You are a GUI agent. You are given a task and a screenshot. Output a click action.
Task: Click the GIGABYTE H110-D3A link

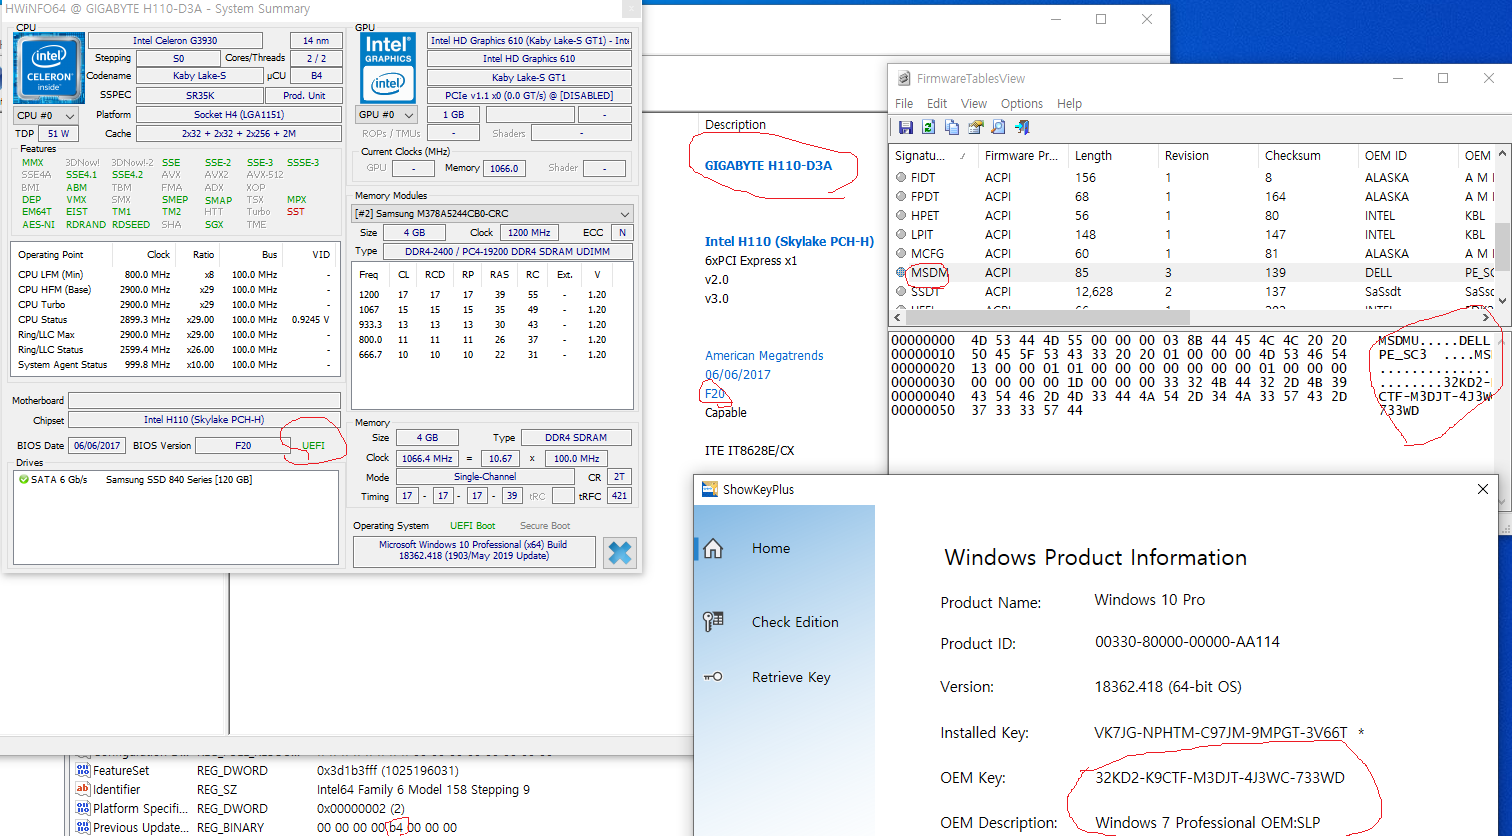coord(768,165)
